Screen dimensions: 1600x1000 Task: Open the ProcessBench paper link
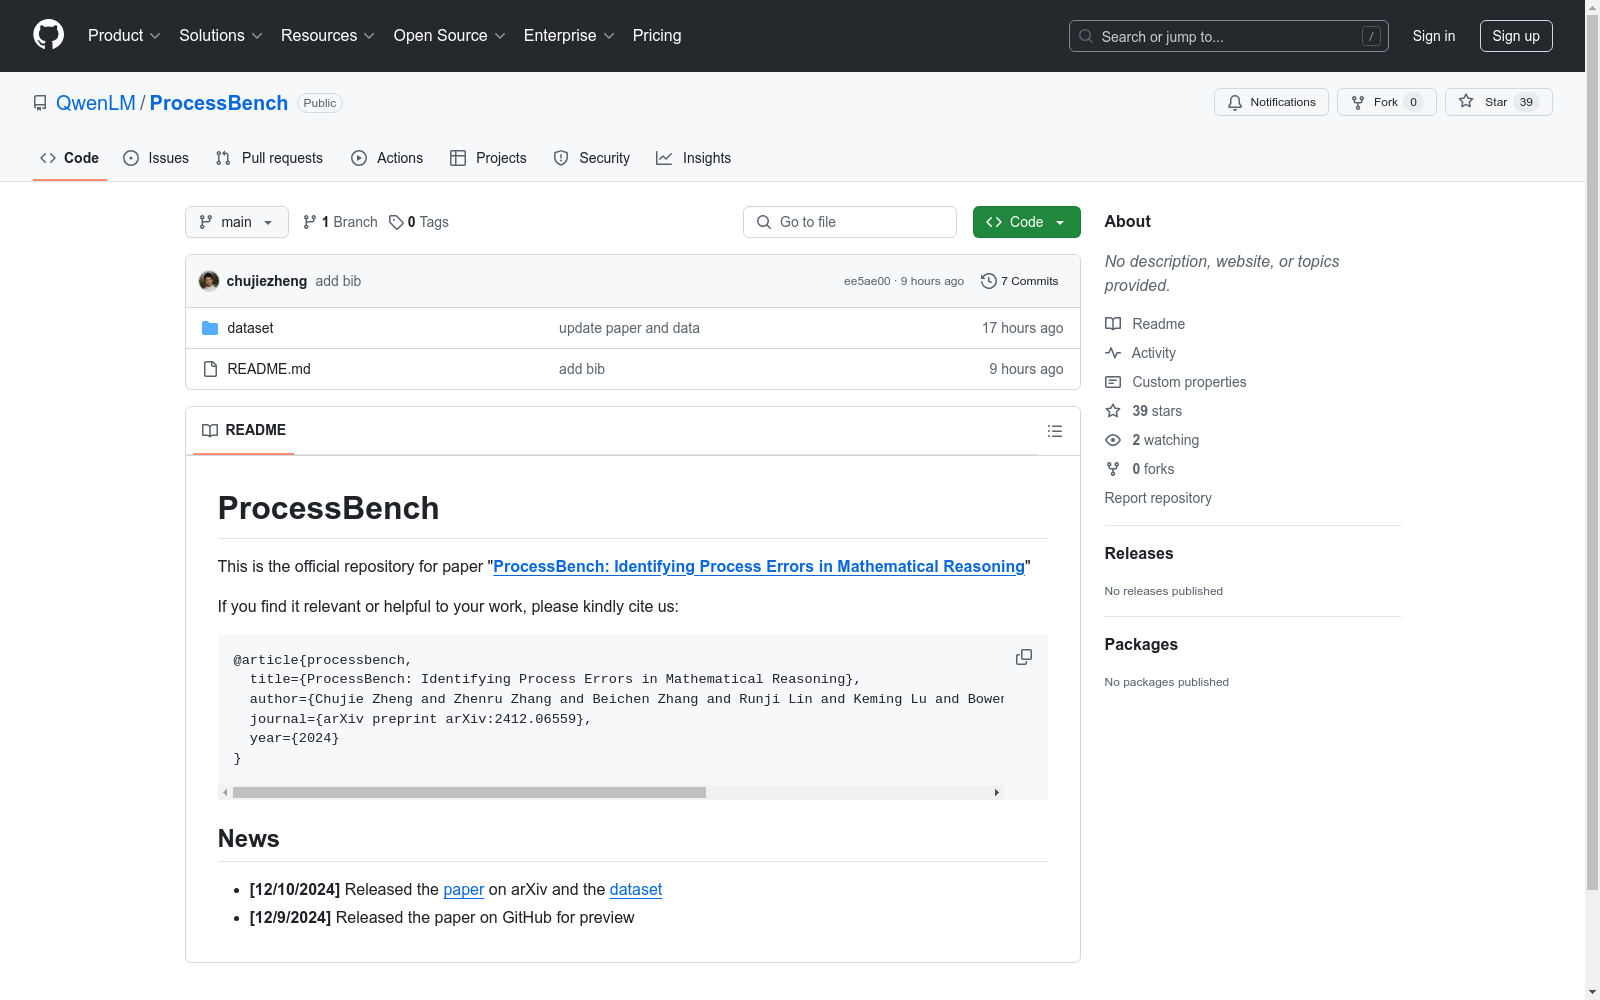pyautogui.click(x=759, y=566)
